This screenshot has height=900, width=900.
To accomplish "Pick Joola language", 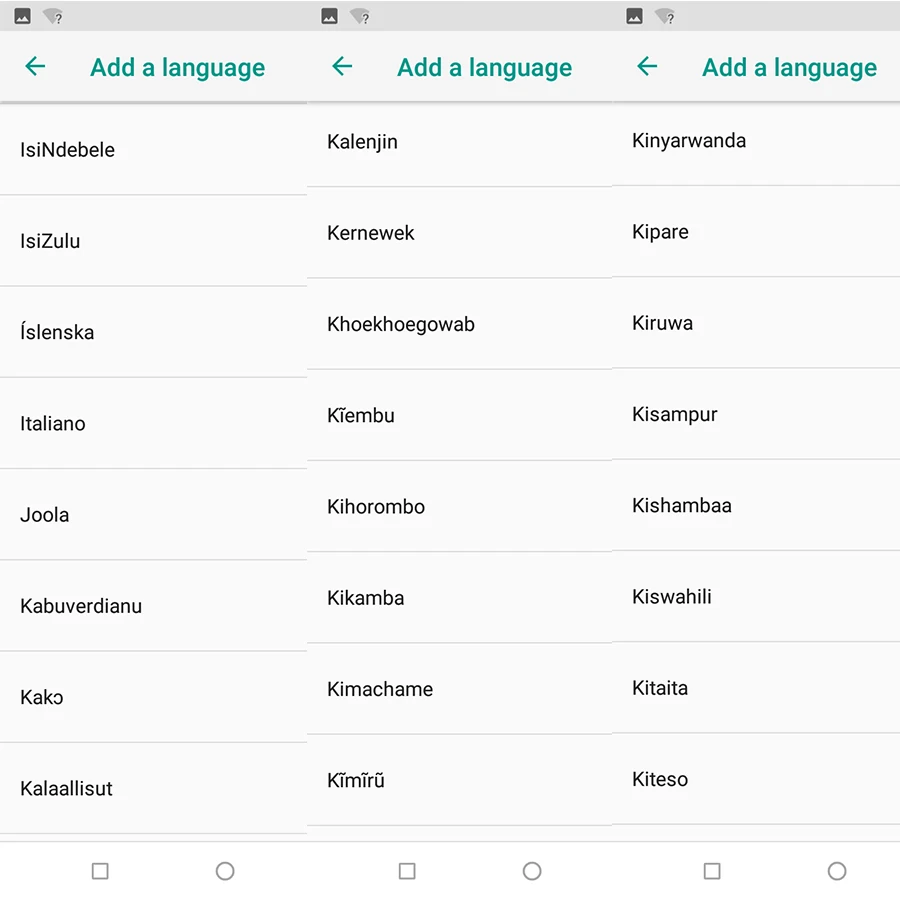I will coord(153,515).
